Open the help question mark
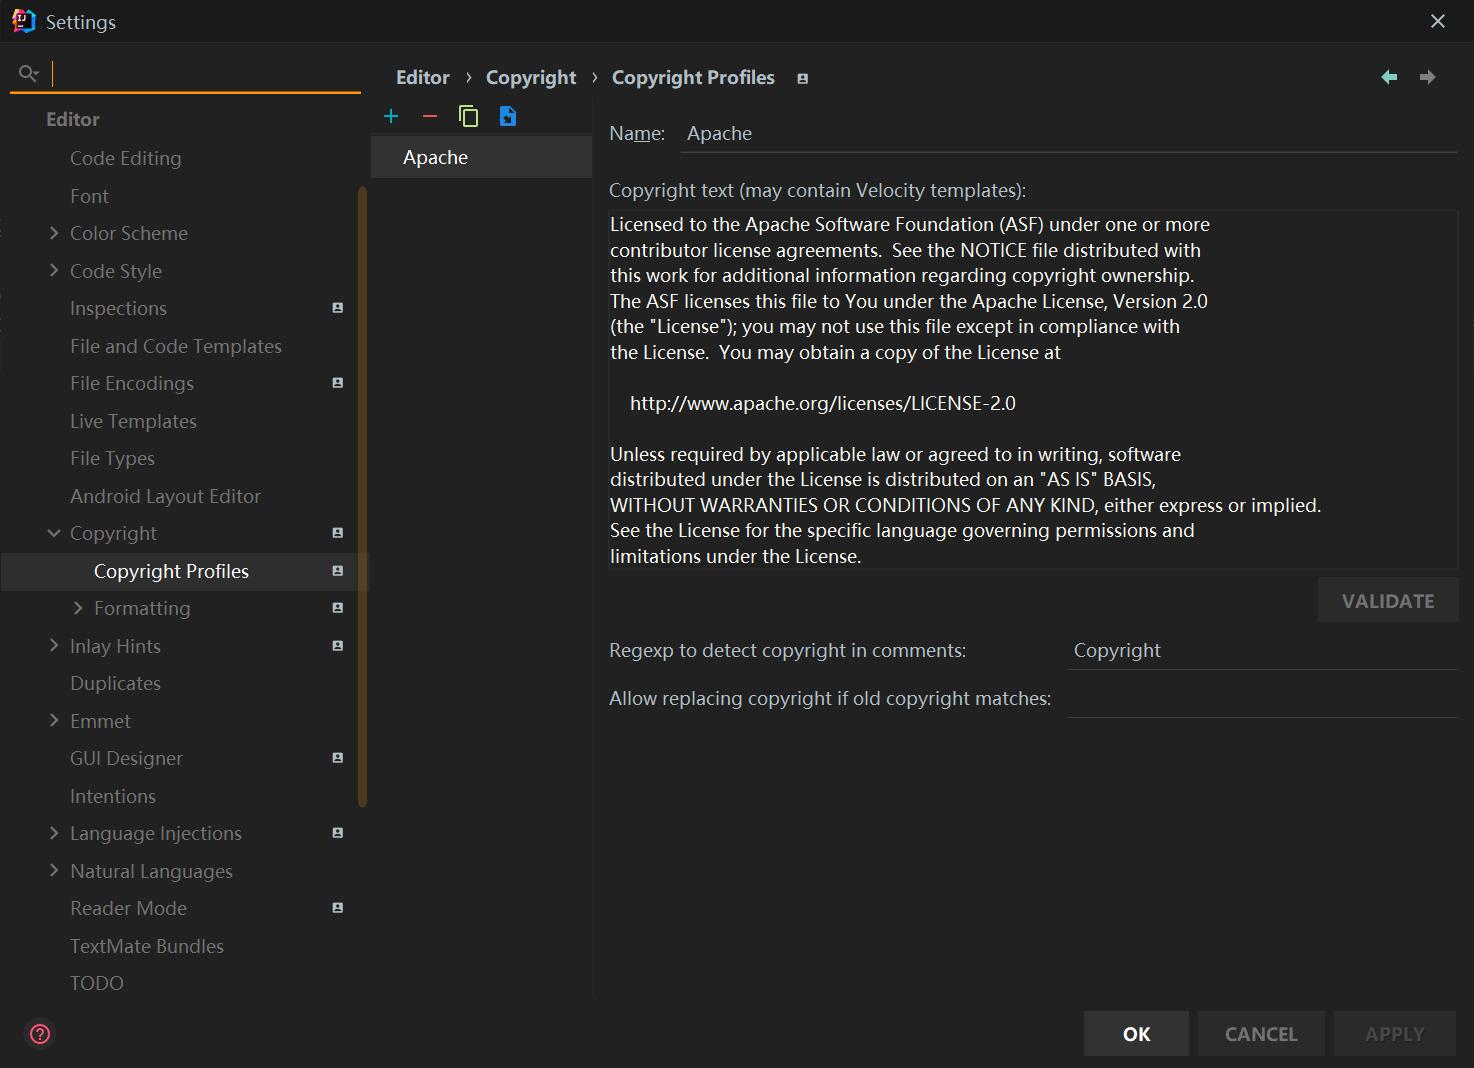Image resolution: width=1474 pixels, height=1068 pixels. [40, 1034]
